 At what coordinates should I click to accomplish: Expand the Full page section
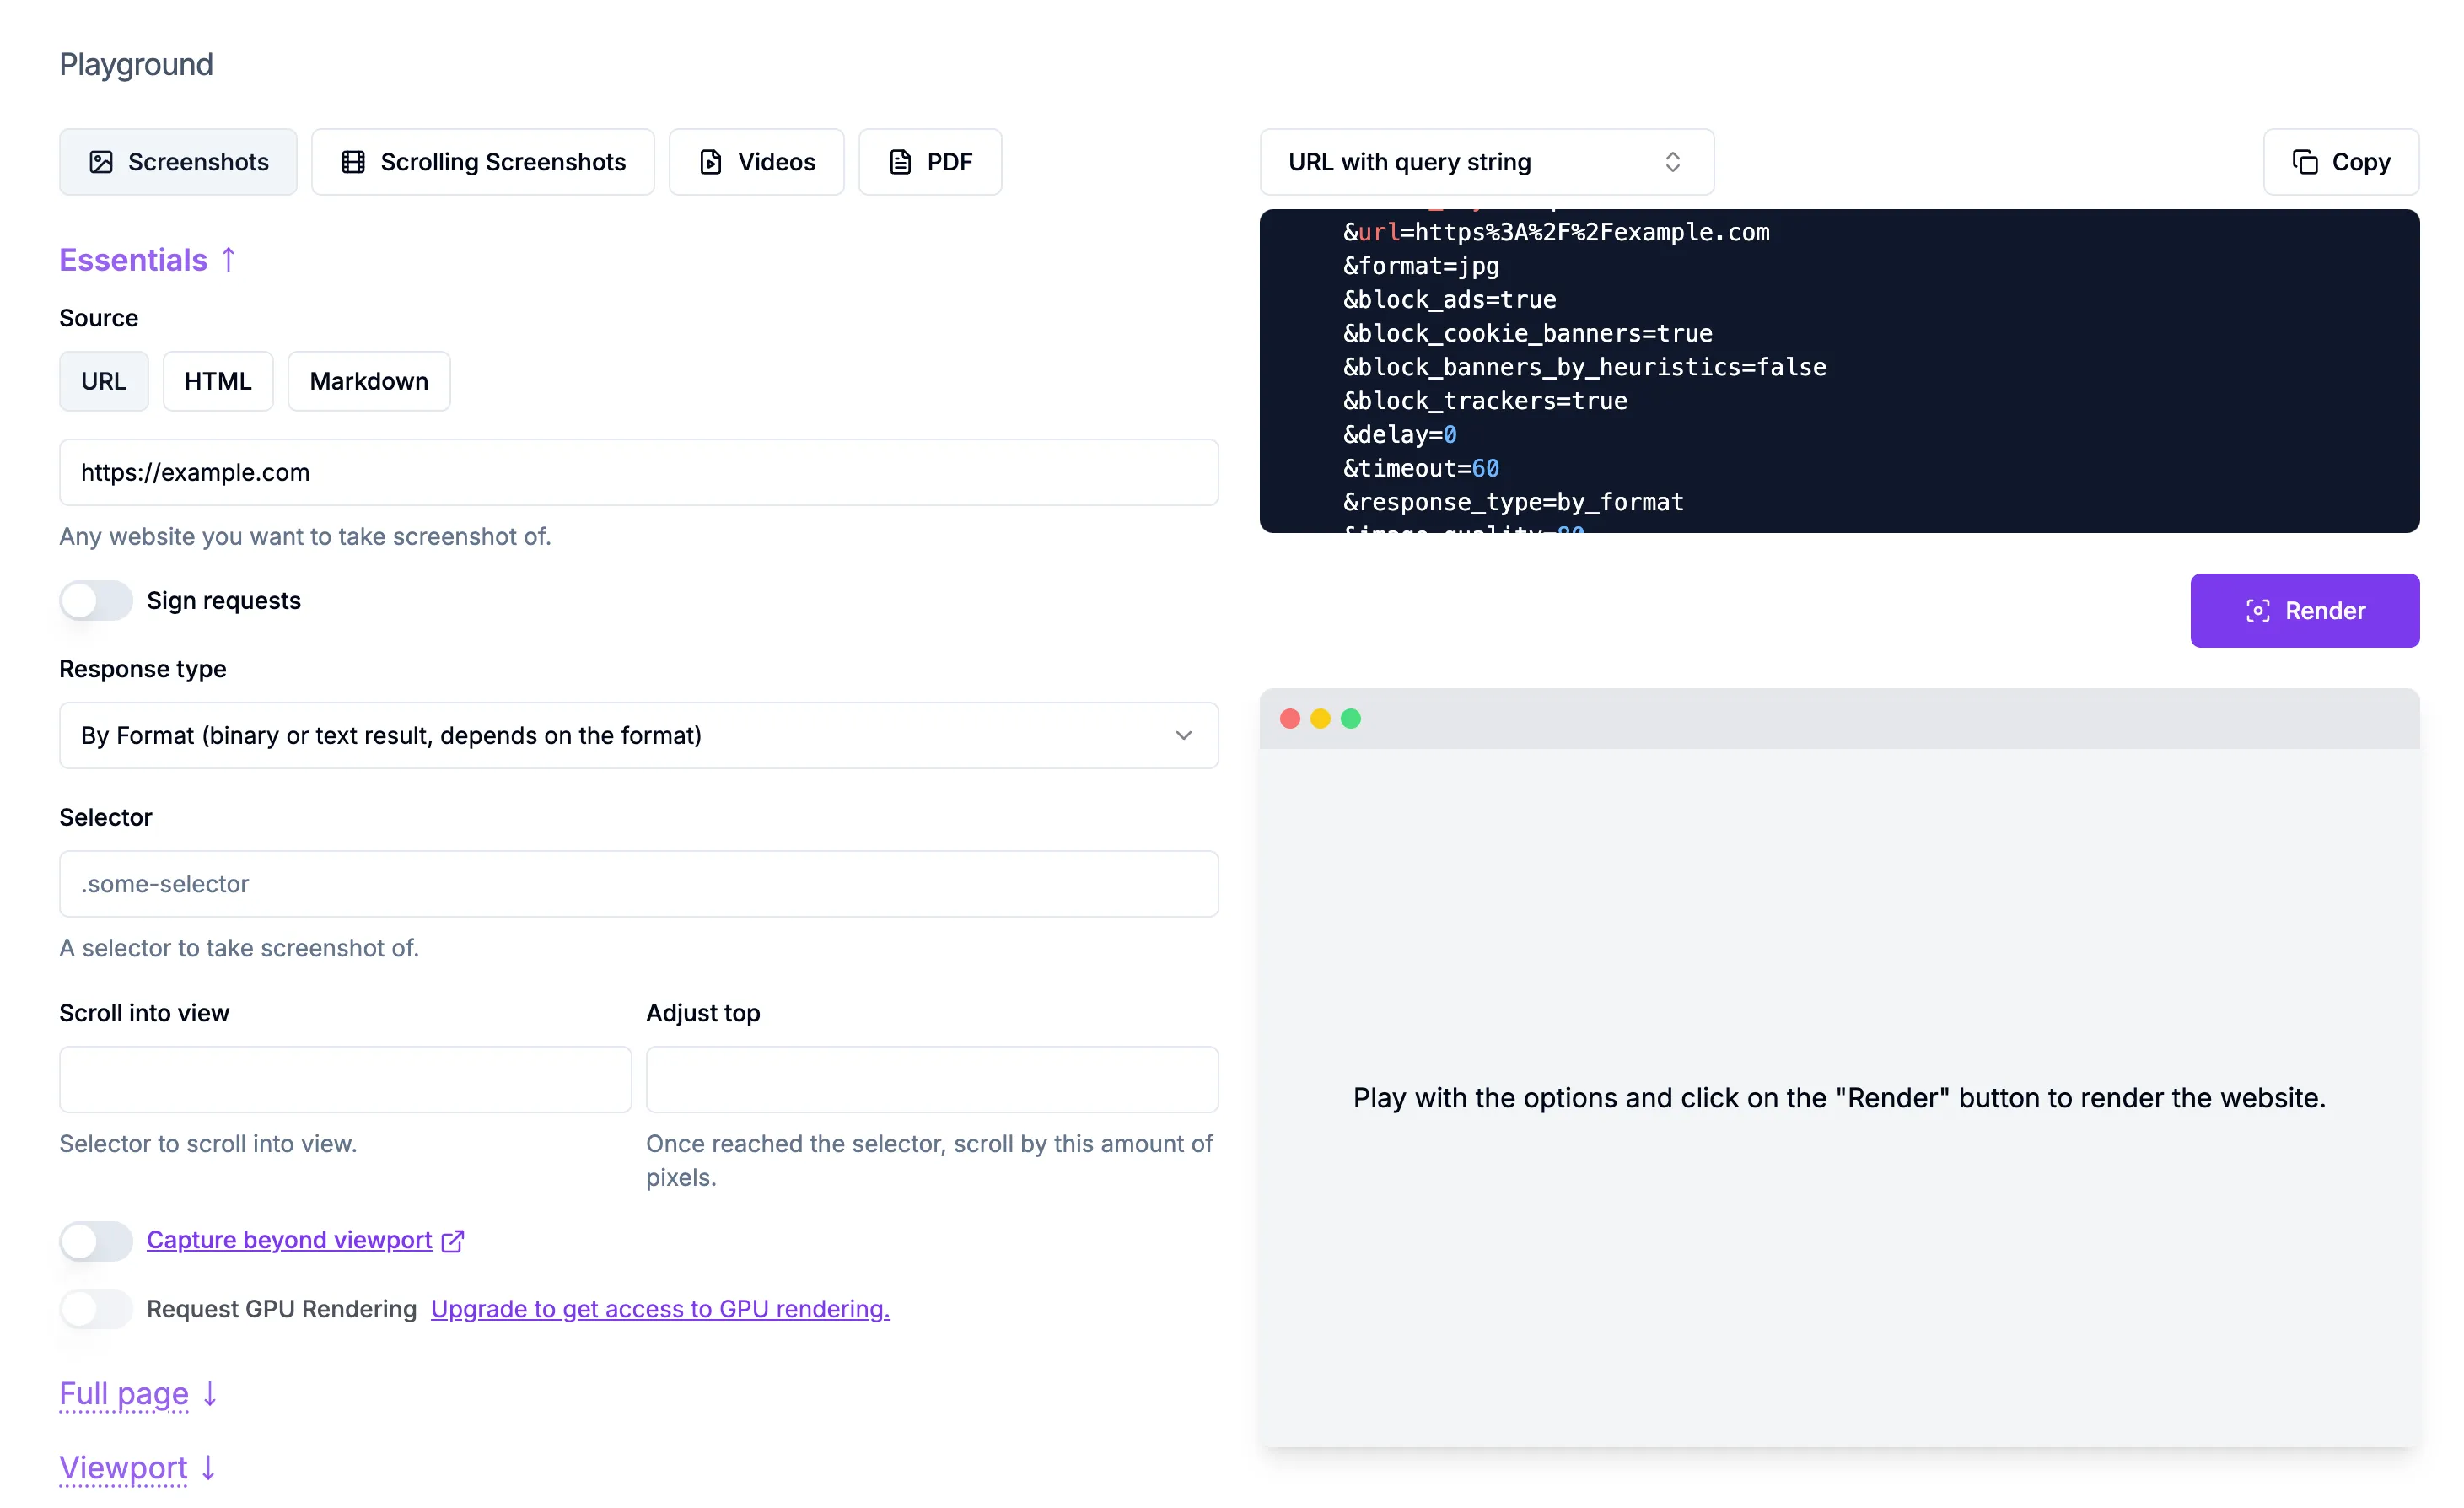pos(123,1394)
